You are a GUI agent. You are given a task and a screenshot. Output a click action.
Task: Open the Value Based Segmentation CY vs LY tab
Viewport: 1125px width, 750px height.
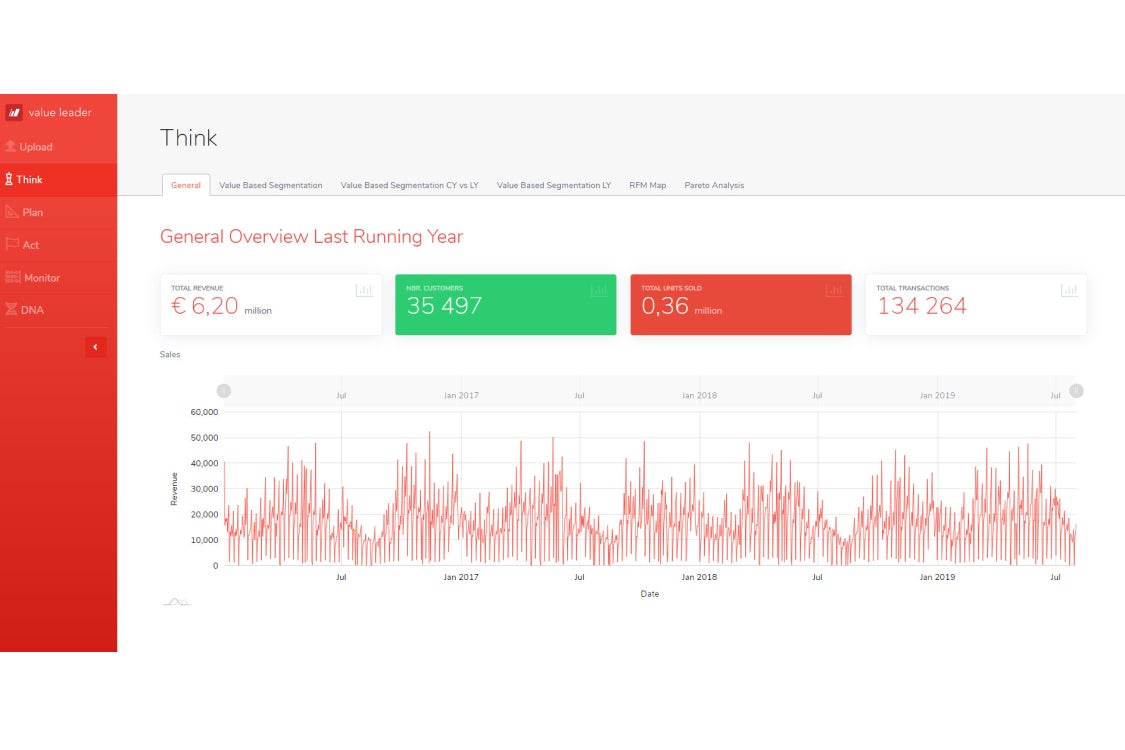[409, 185]
